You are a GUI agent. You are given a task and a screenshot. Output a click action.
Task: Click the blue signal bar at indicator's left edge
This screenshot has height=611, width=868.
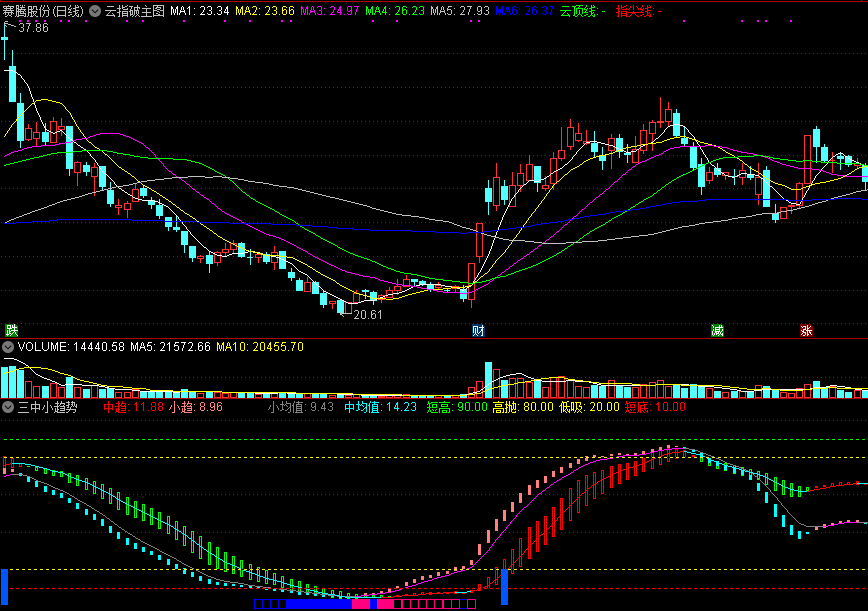pyautogui.click(x=4, y=586)
